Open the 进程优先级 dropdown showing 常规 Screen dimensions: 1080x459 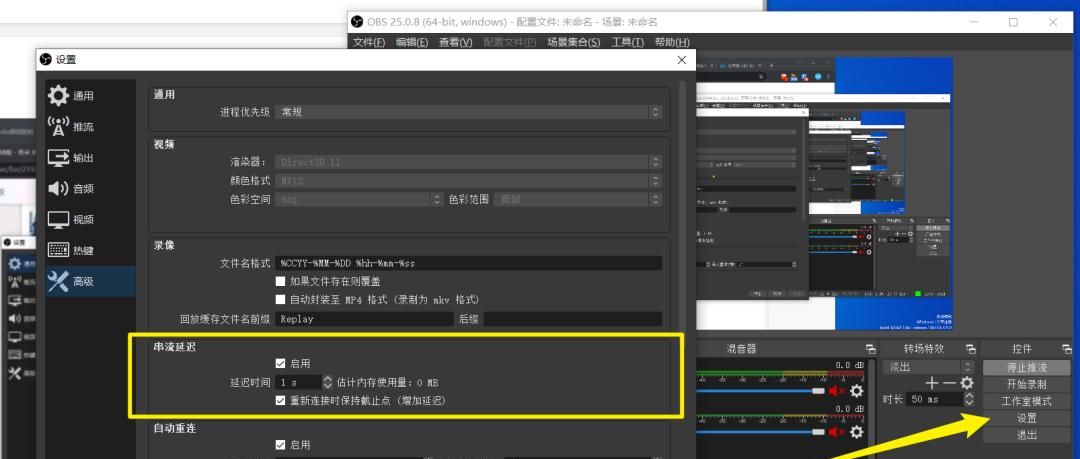(468, 112)
